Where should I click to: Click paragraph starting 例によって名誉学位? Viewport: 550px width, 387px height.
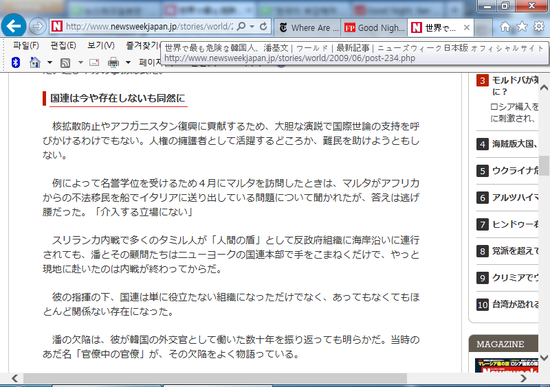pyautogui.click(x=231, y=198)
